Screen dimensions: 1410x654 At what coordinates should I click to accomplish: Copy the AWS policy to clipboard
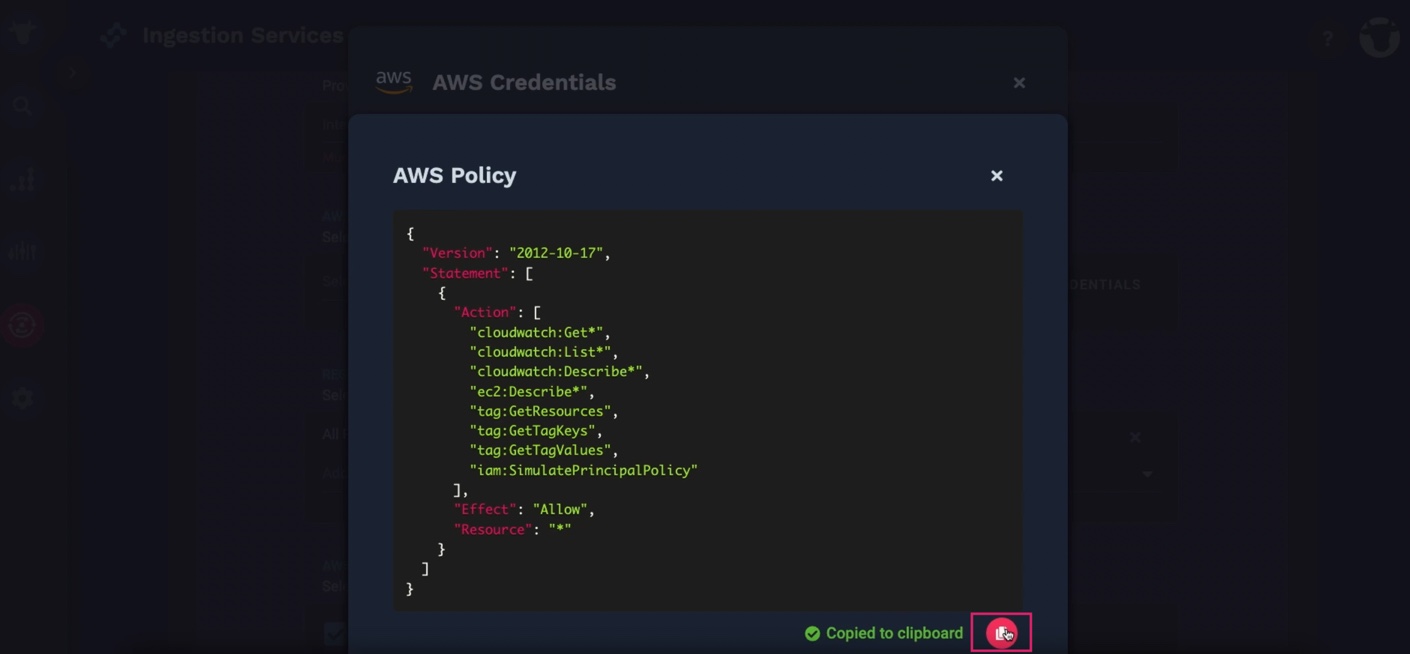pos(1001,632)
